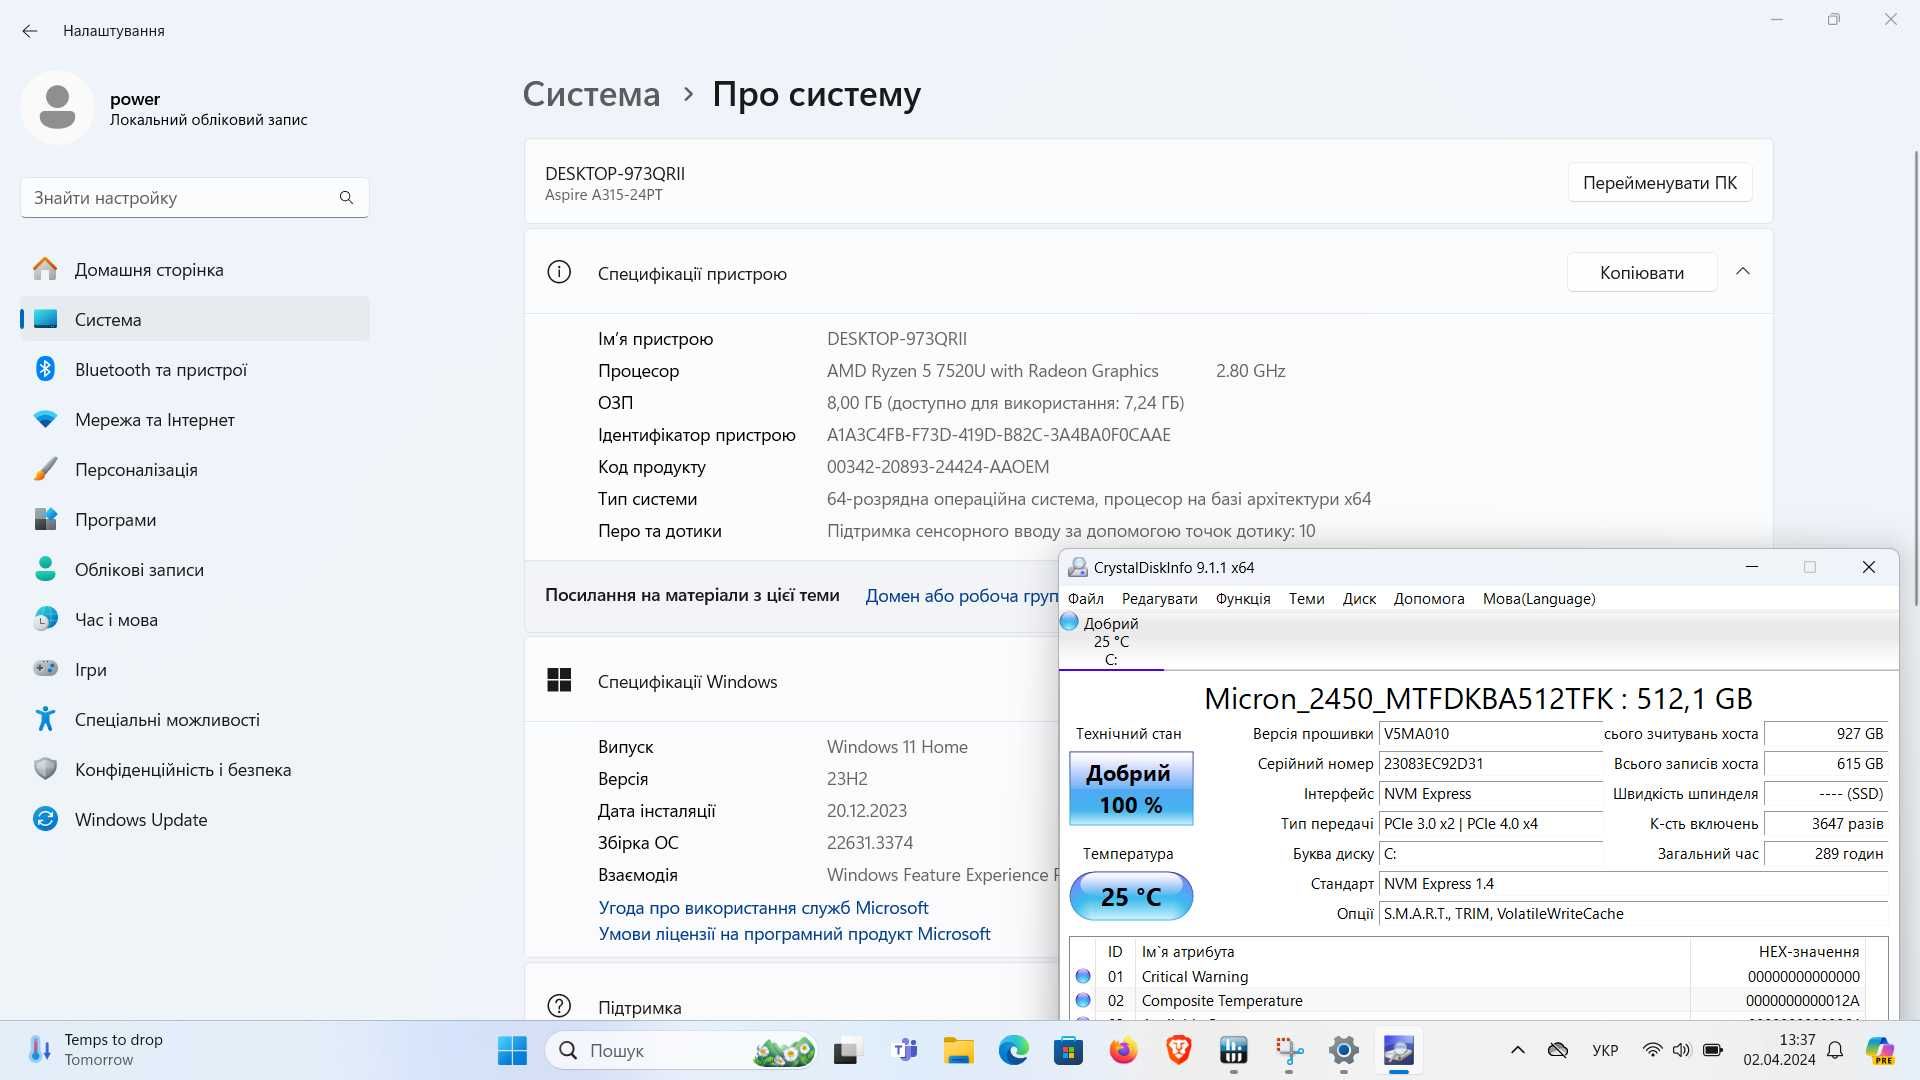1920x1080 pixels.
Task: Open the Privacy and security shield icon
Action: tap(45, 770)
